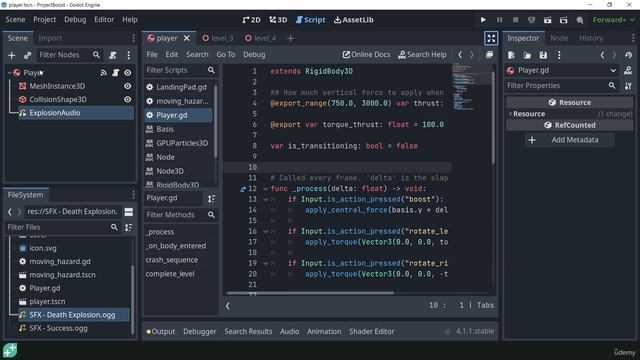This screenshot has height=360, width=640.
Task: Open the Editor menu
Action: coord(104,20)
